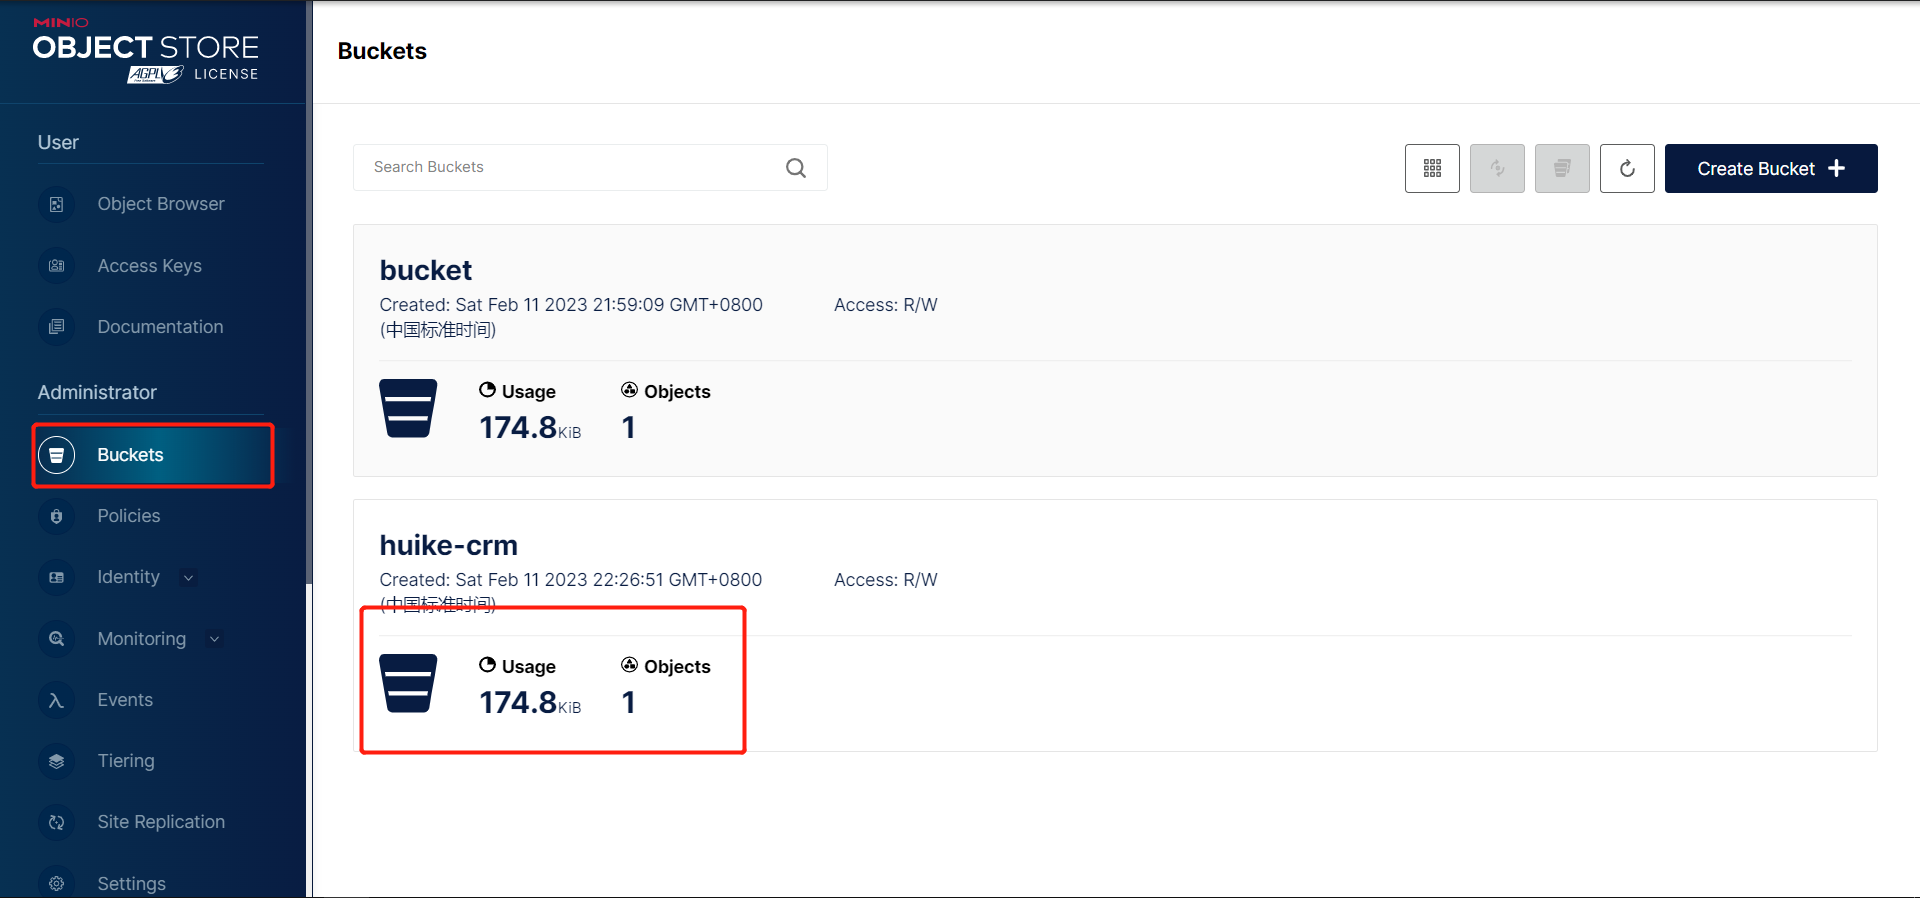
Task: Click the object count 1 in huike-crm card
Action: (628, 702)
